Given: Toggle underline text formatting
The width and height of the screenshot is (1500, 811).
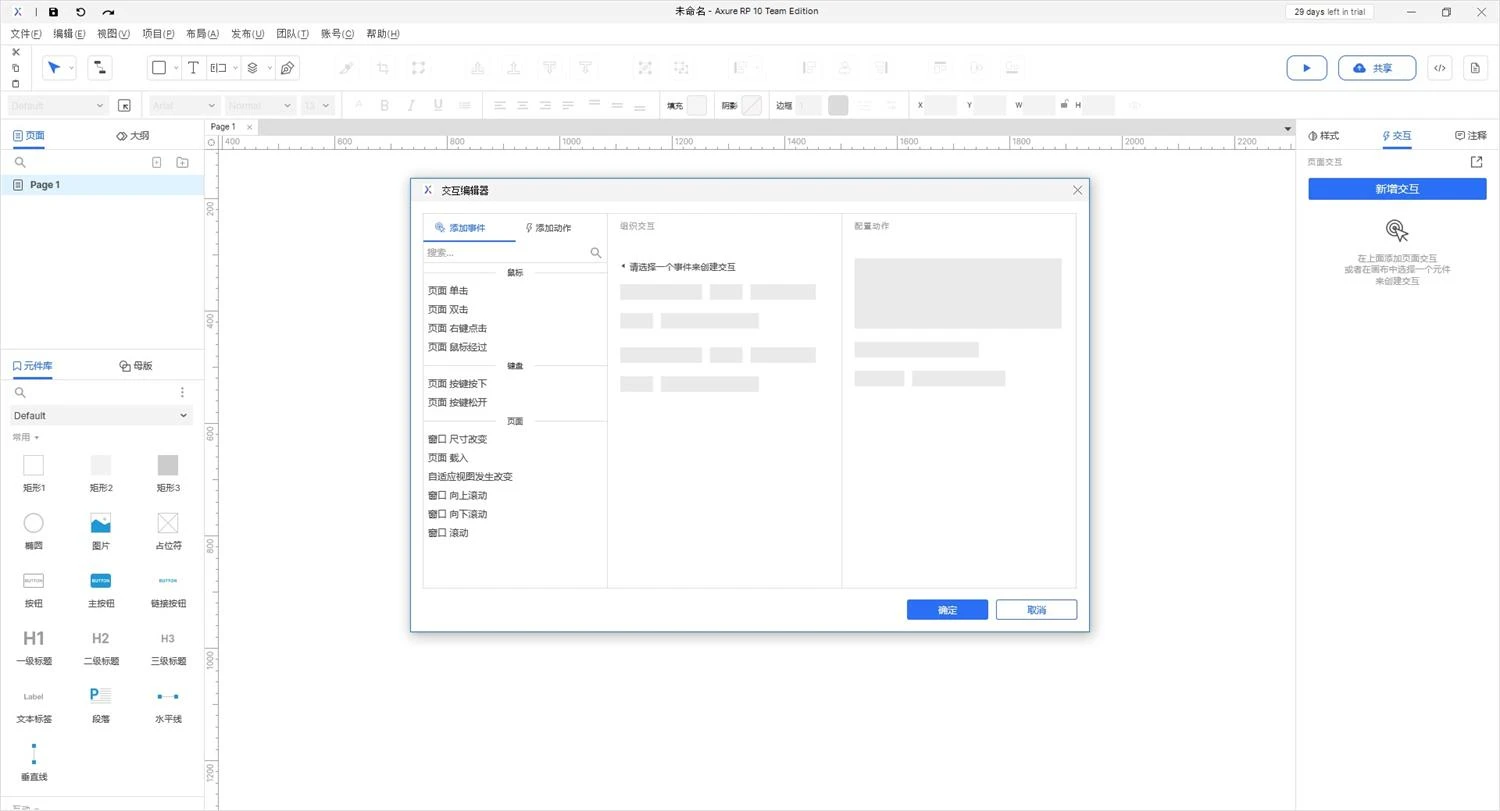Looking at the screenshot, I should click(x=437, y=105).
